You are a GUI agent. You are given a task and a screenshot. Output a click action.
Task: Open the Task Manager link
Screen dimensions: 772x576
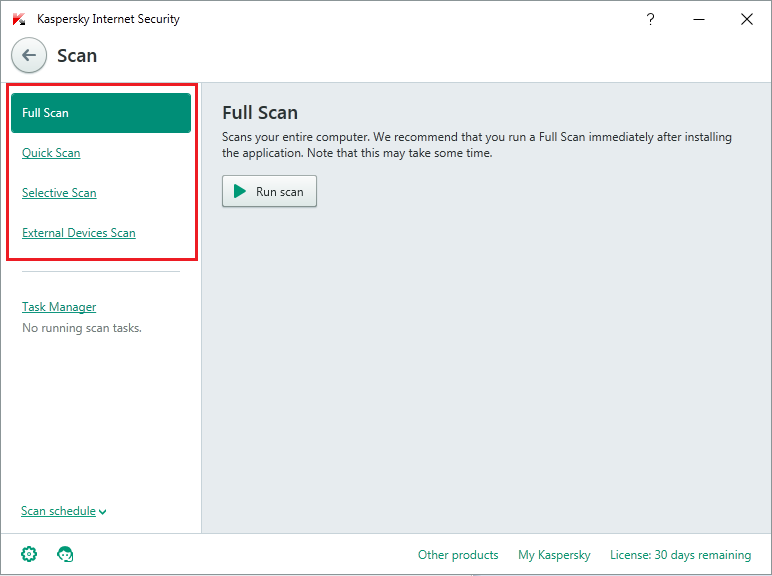(x=59, y=307)
